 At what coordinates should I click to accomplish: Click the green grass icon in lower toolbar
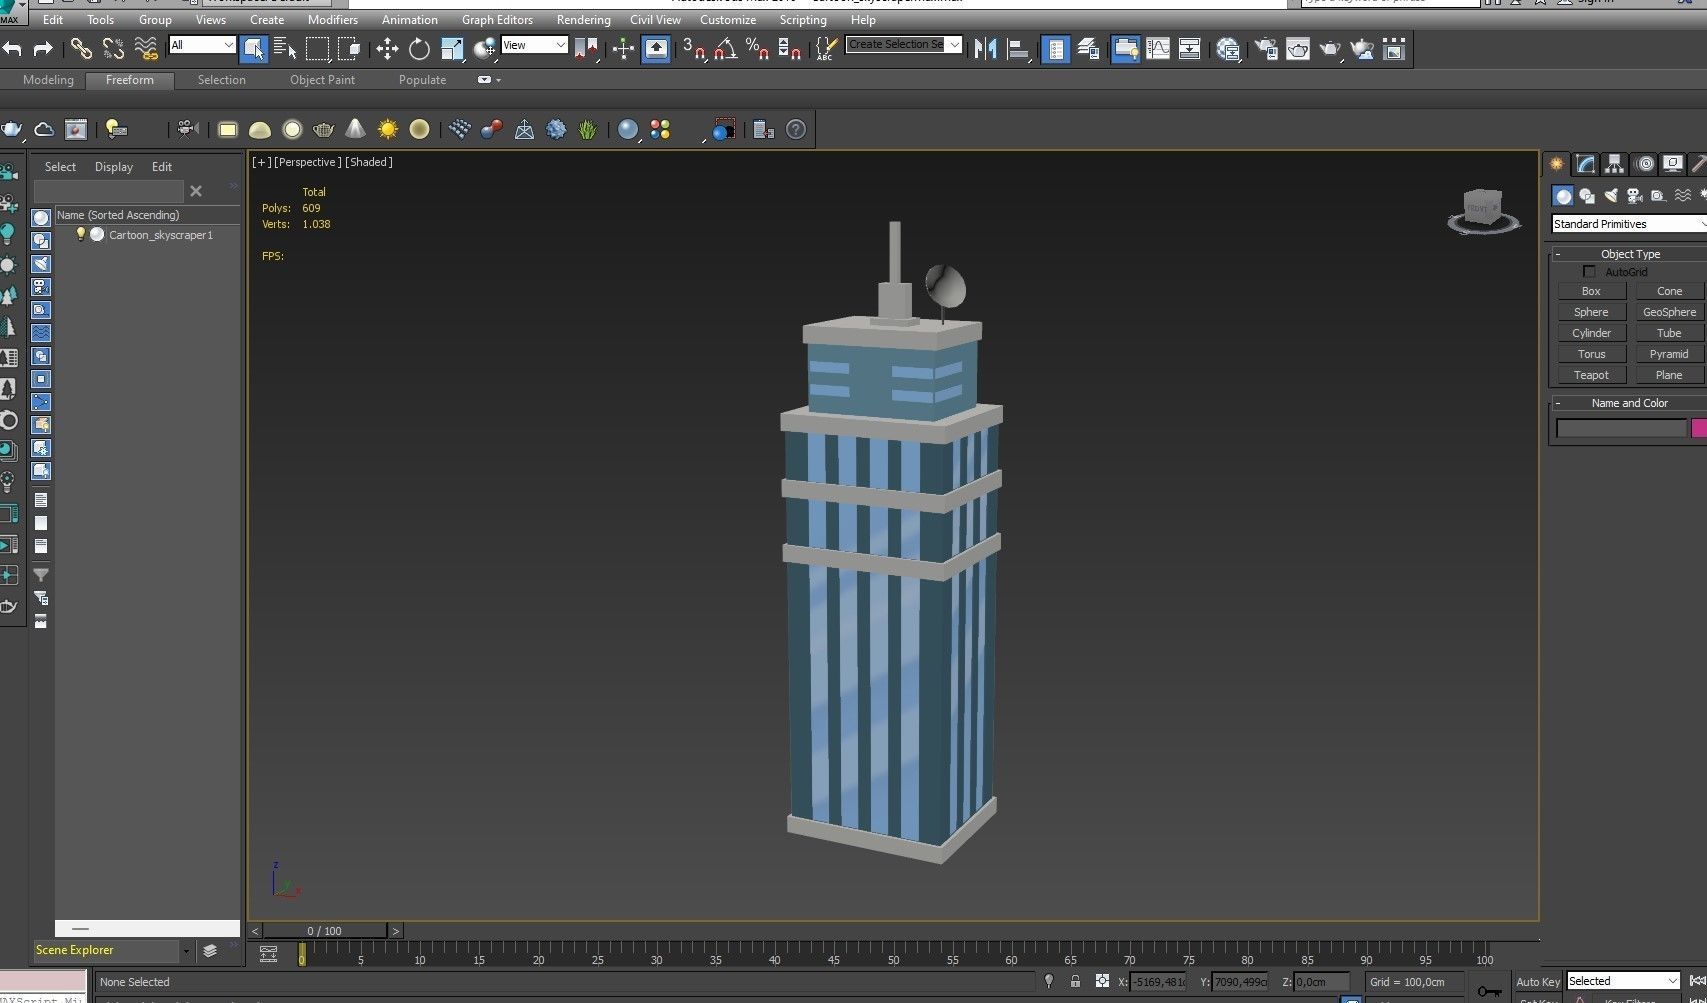point(588,129)
